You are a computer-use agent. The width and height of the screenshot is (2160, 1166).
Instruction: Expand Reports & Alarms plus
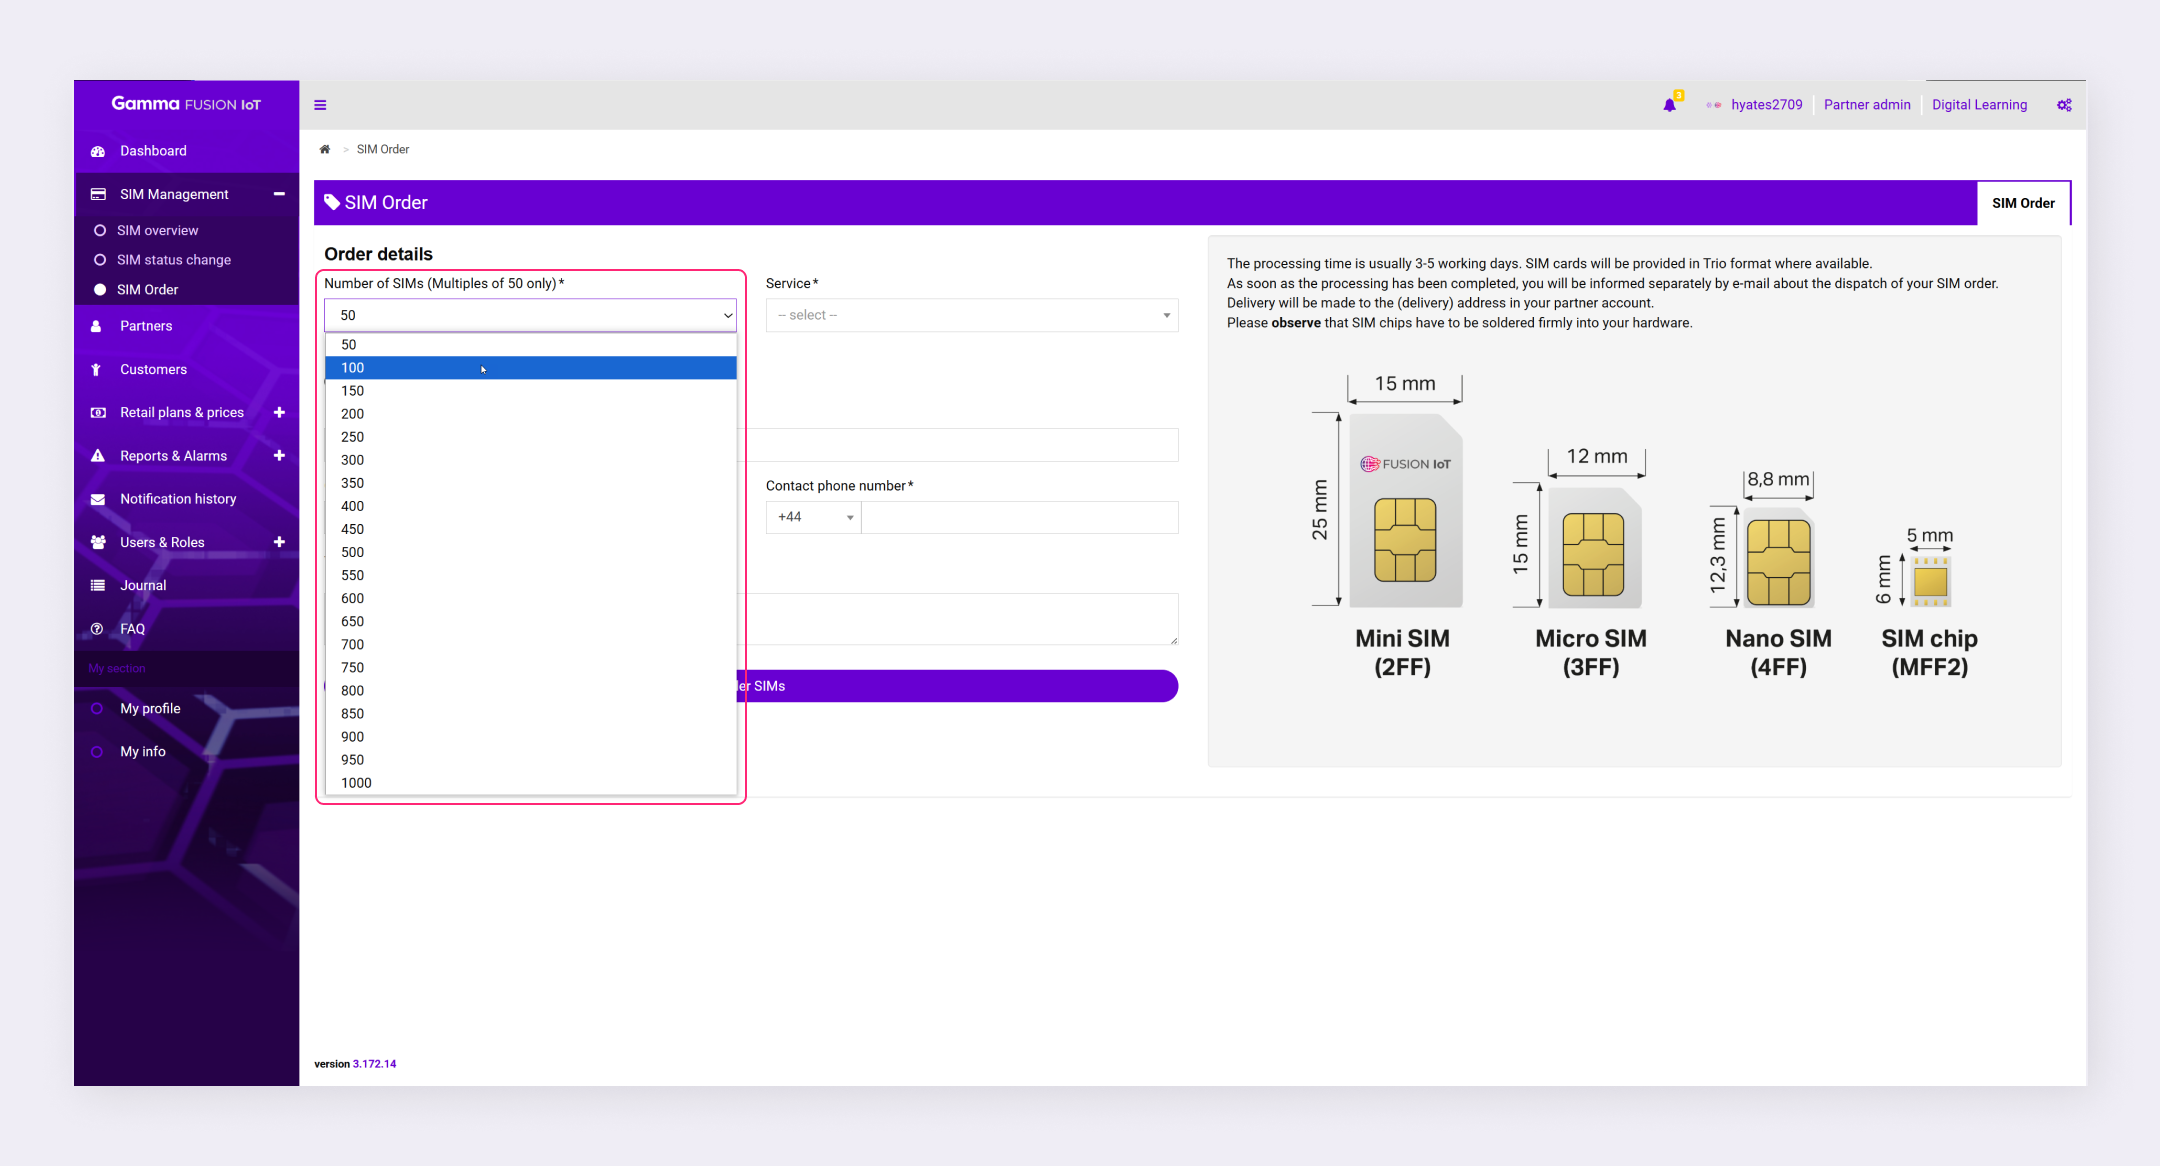click(279, 455)
